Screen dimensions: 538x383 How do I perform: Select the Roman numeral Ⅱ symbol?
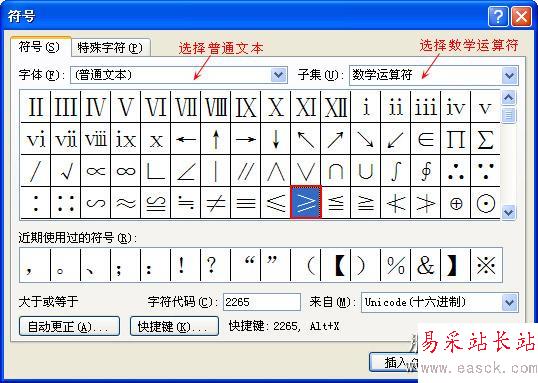(36, 107)
